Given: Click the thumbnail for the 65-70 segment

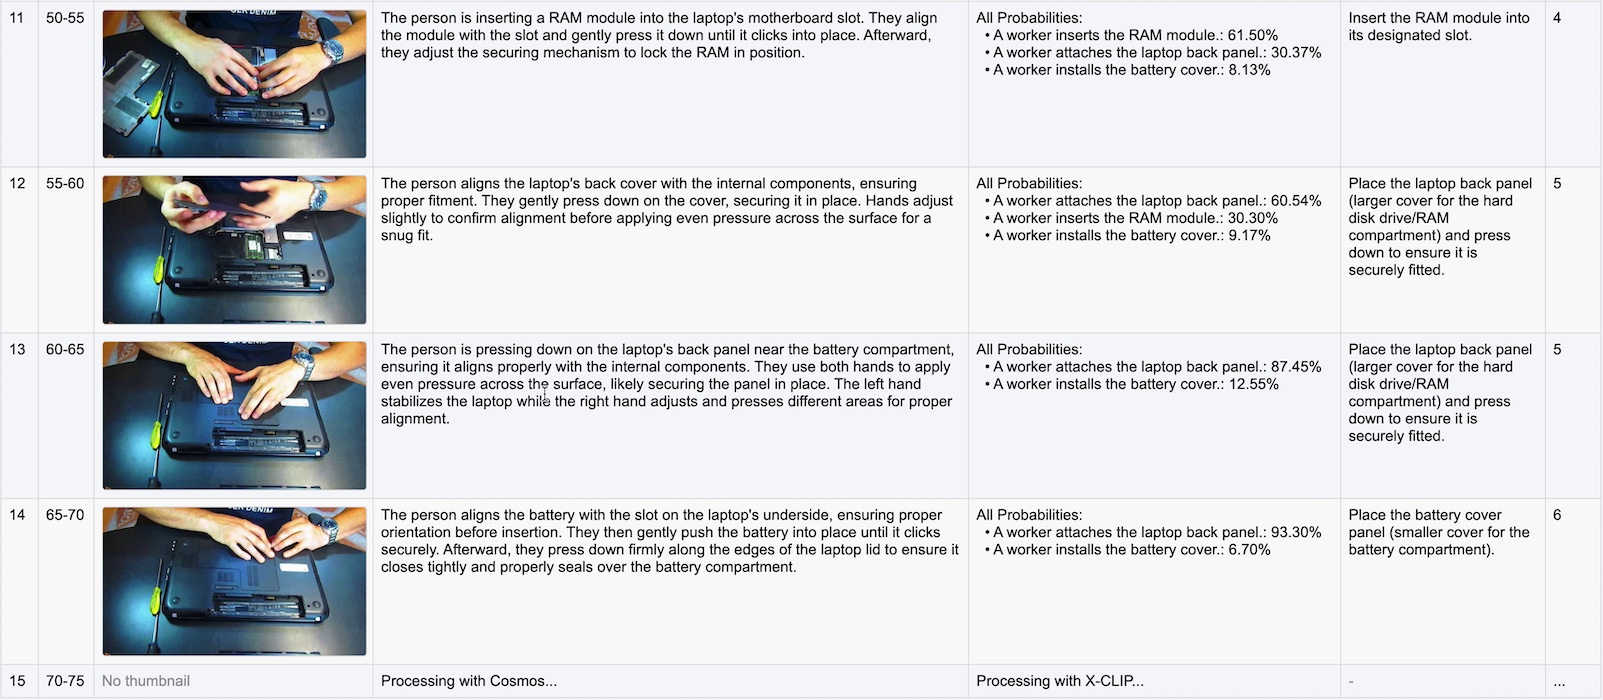Looking at the screenshot, I should pos(234,582).
